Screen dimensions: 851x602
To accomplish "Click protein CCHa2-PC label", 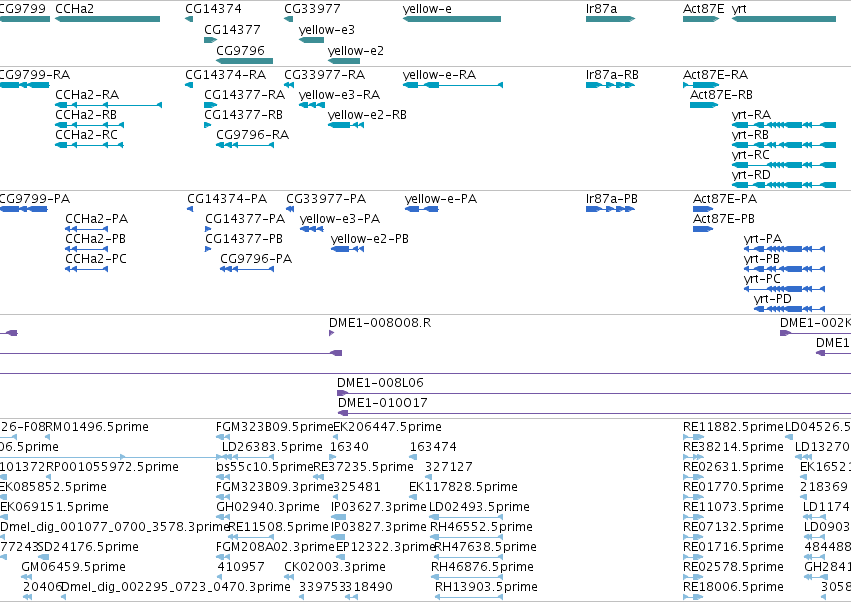I will (96, 259).
